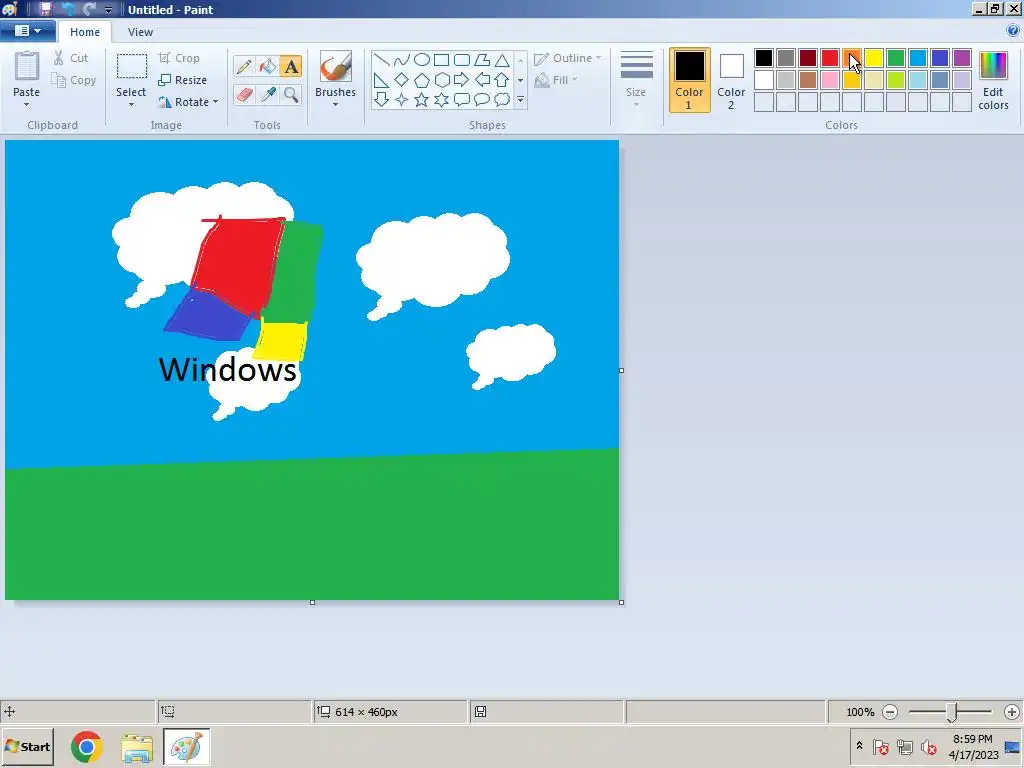This screenshot has width=1024, height=768.
Task: Choose the Cloud callout shape
Action: (x=502, y=99)
